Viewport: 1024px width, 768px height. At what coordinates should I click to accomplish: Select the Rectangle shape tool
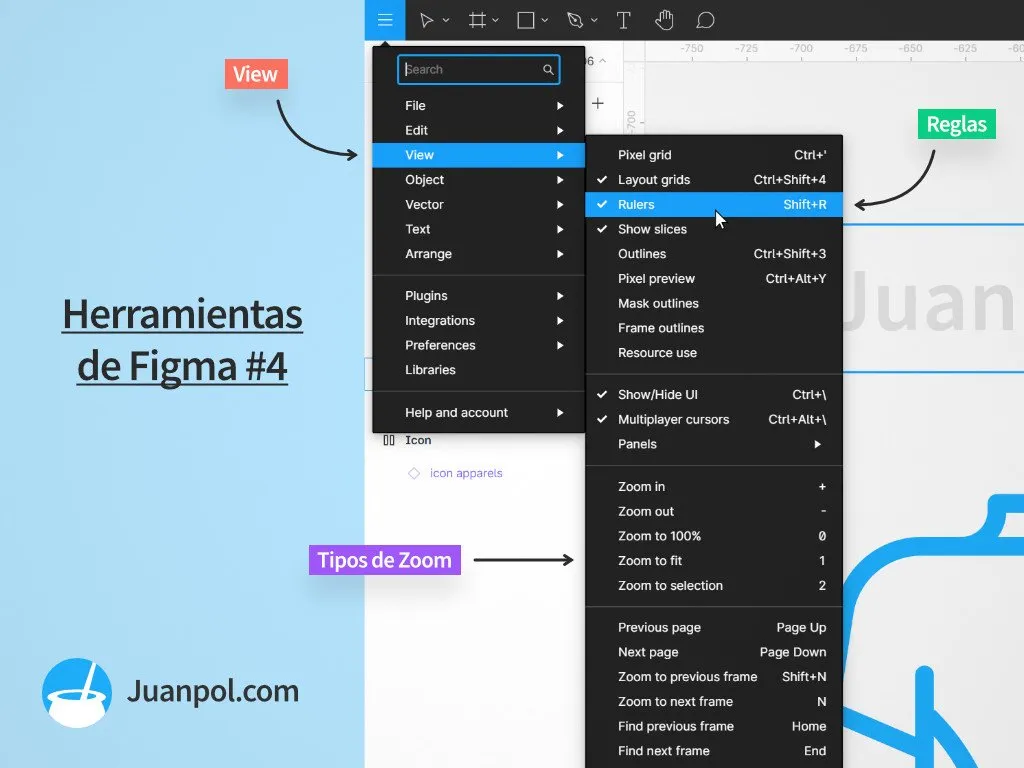(526, 20)
